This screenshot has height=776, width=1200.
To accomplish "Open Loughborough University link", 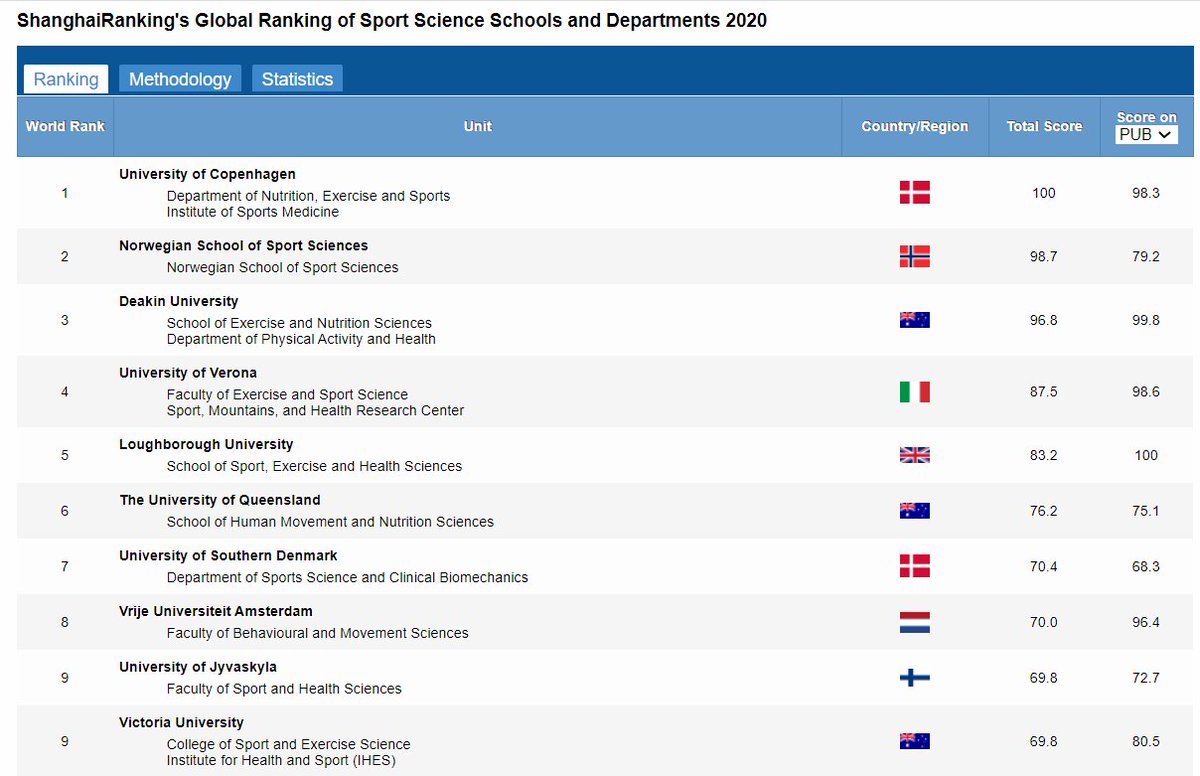I will click(x=206, y=444).
